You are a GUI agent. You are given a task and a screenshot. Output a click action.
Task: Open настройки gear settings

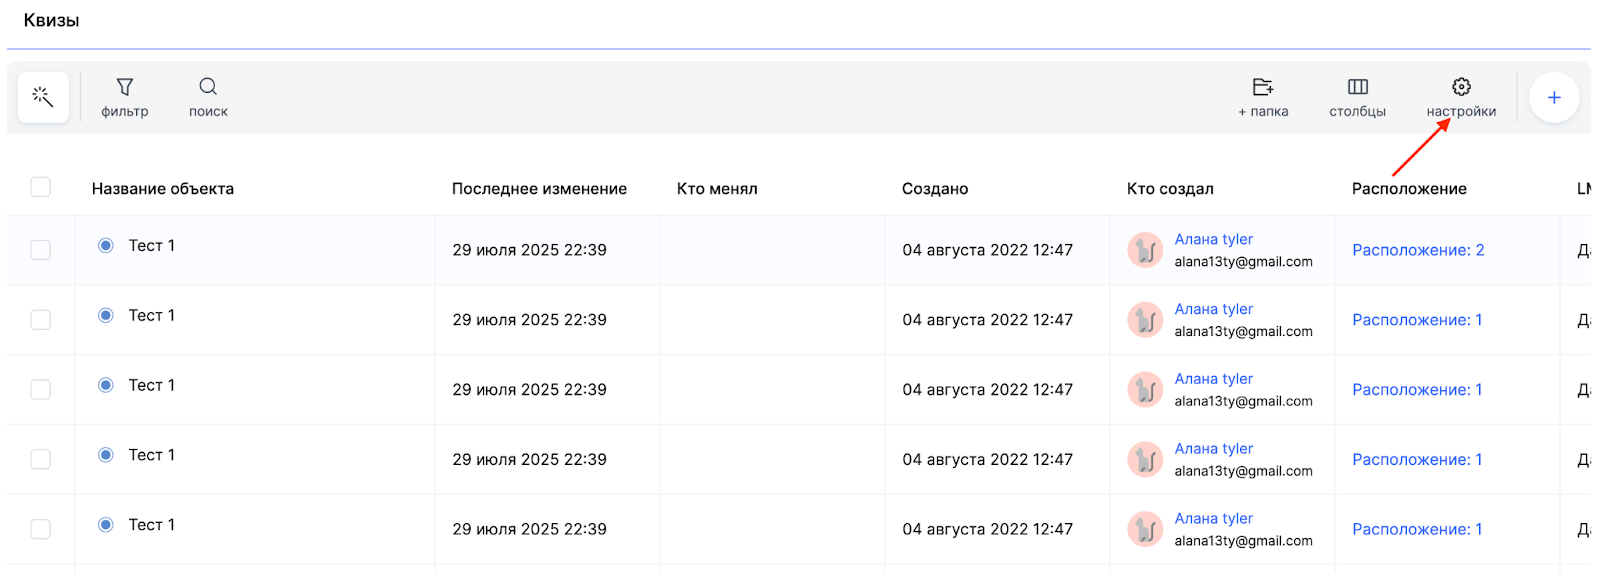pyautogui.click(x=1461, y=97)
